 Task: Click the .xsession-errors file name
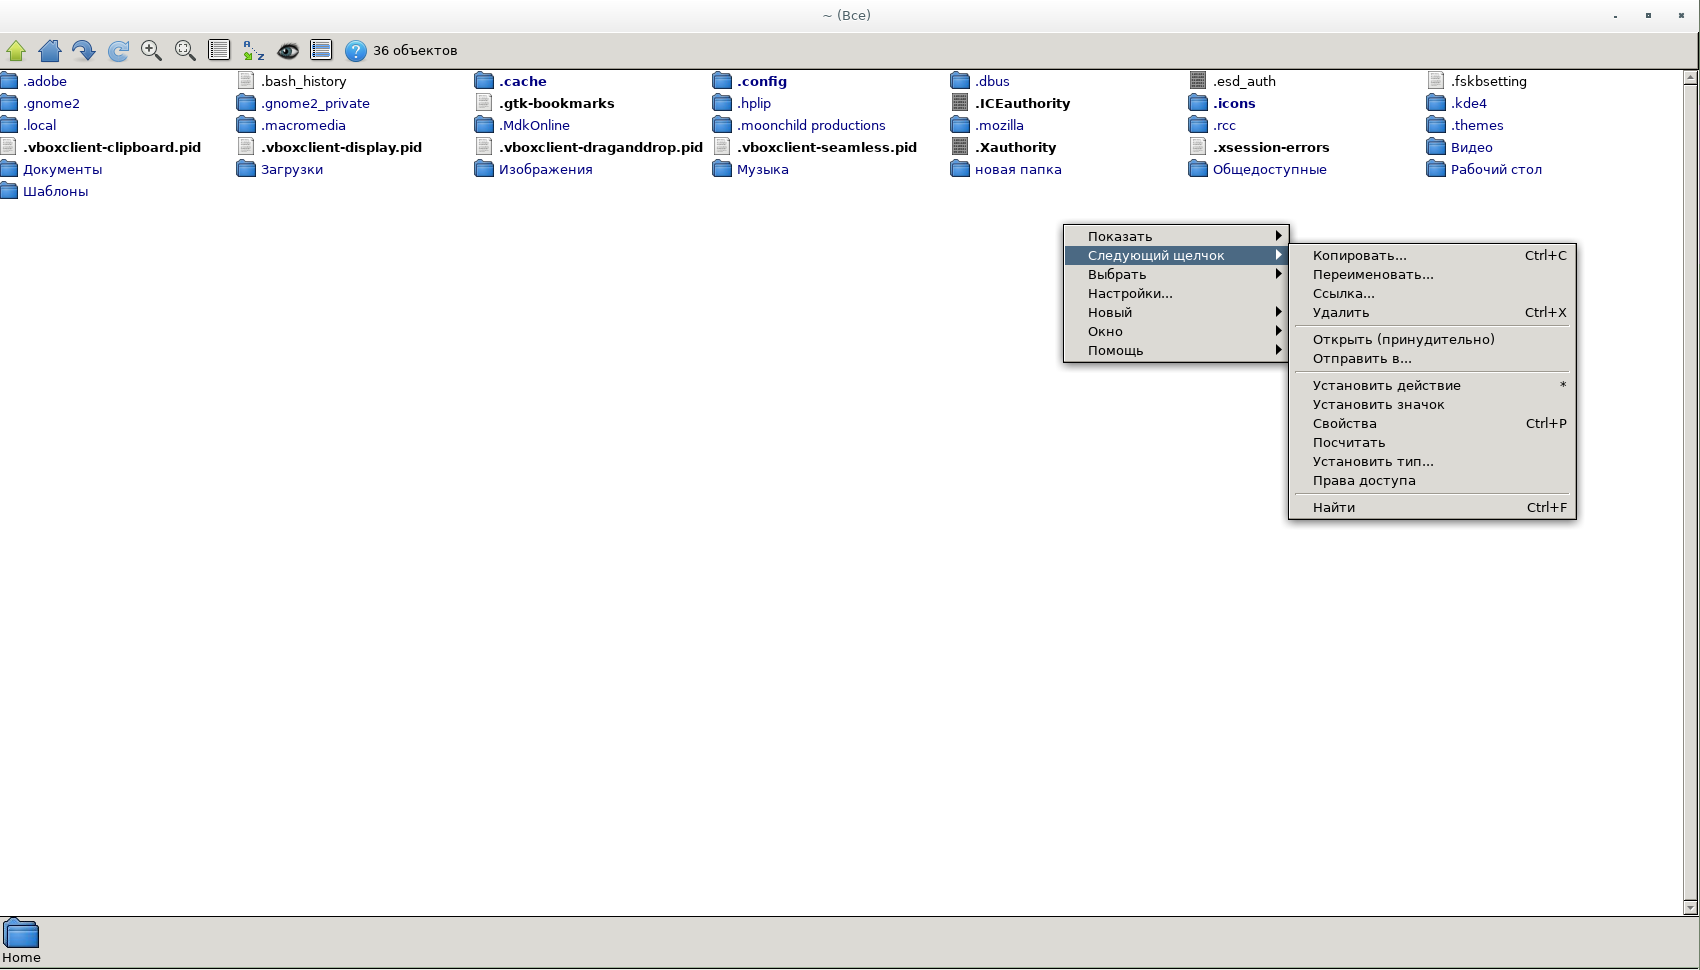tap(1271, 148)
